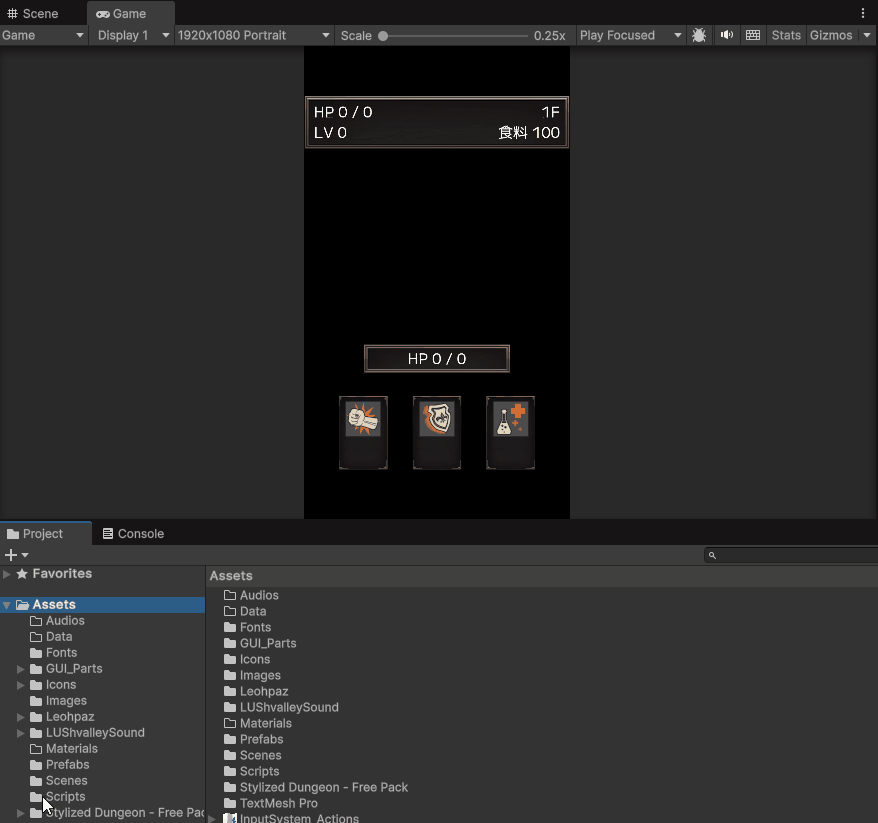Click the bug icon in Game toolbar
The image size is (878, 823).
[699, 35]
